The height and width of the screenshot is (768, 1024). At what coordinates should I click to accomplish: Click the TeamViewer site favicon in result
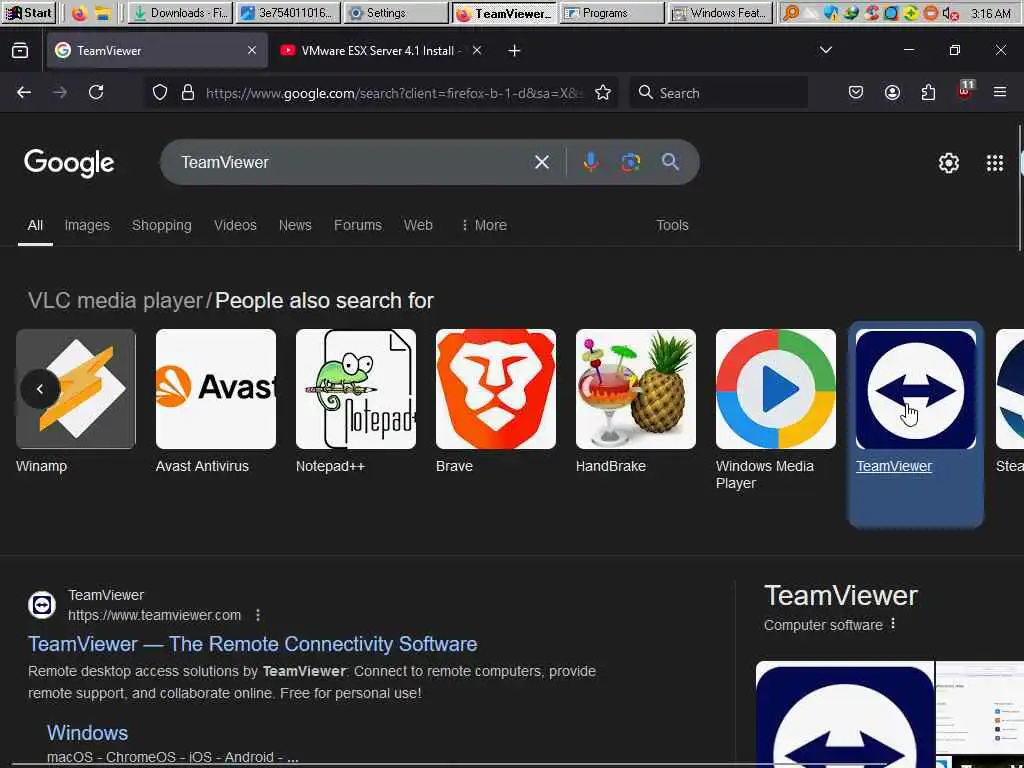pos(42,605)
